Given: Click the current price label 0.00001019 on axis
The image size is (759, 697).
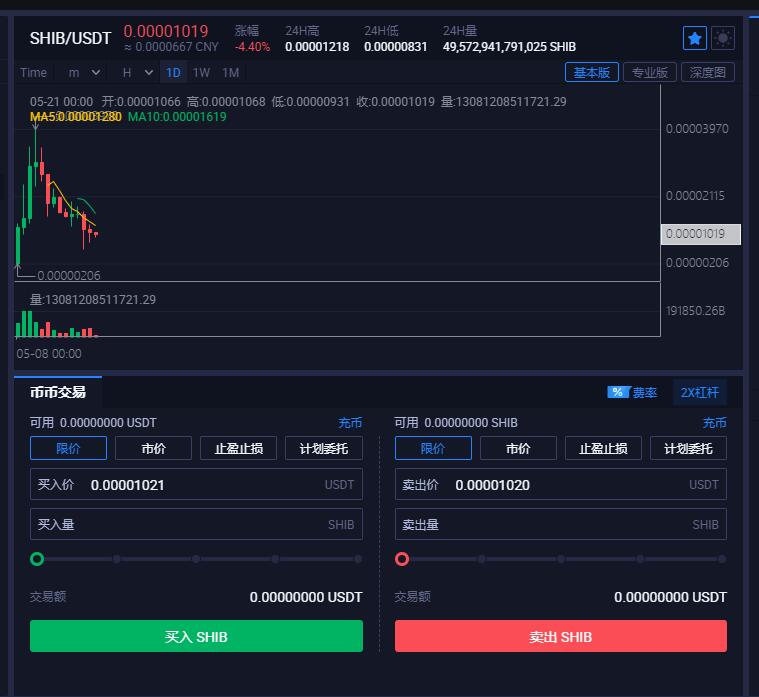Looking at the screenshot, I should (x=700, y=234).
